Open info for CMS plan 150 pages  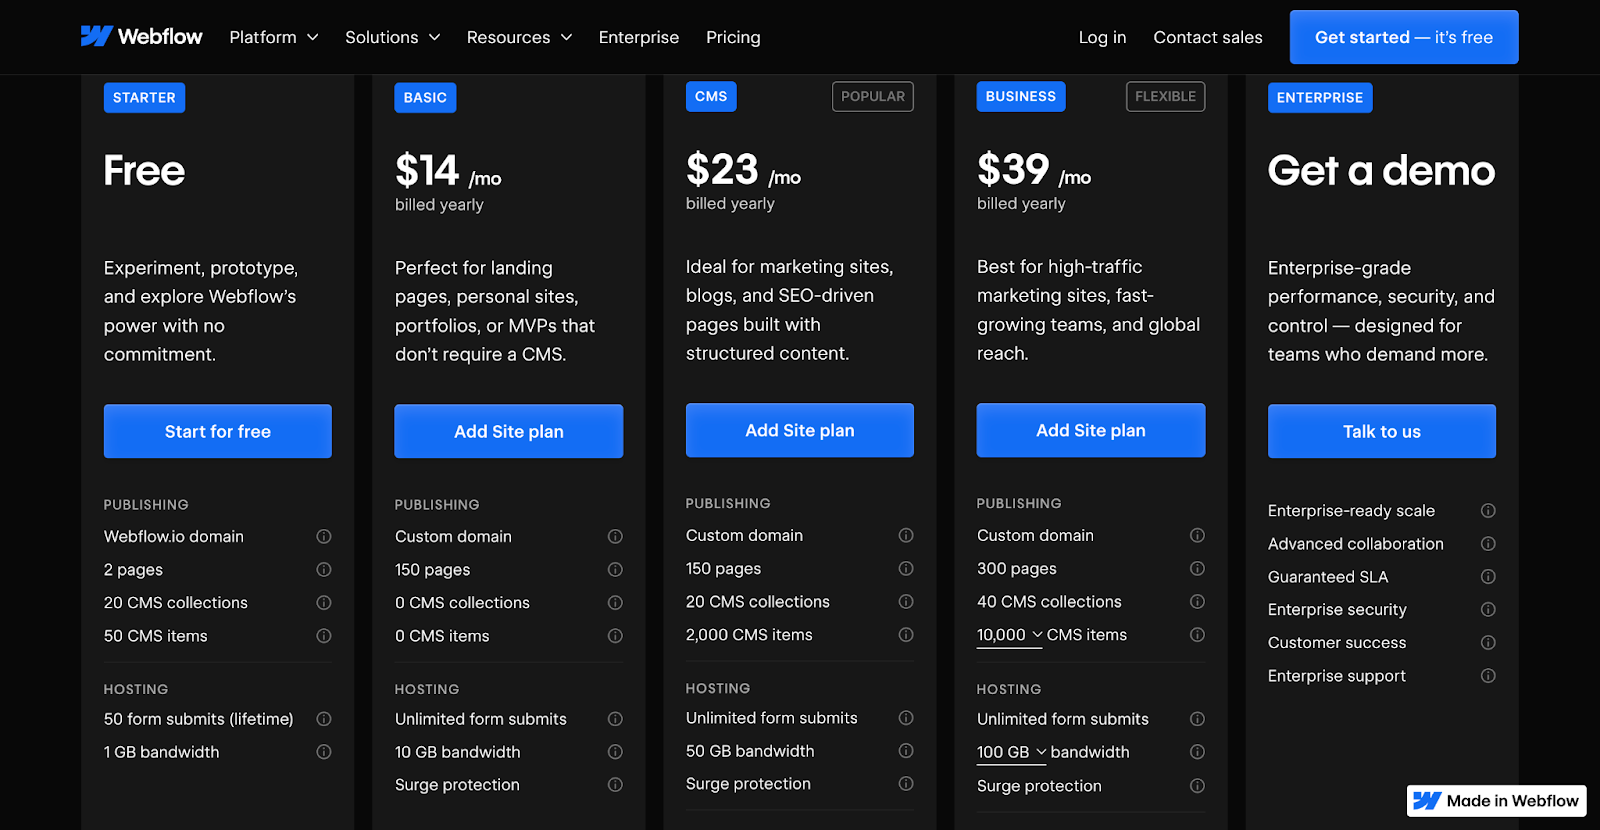(x=906, y=569)
